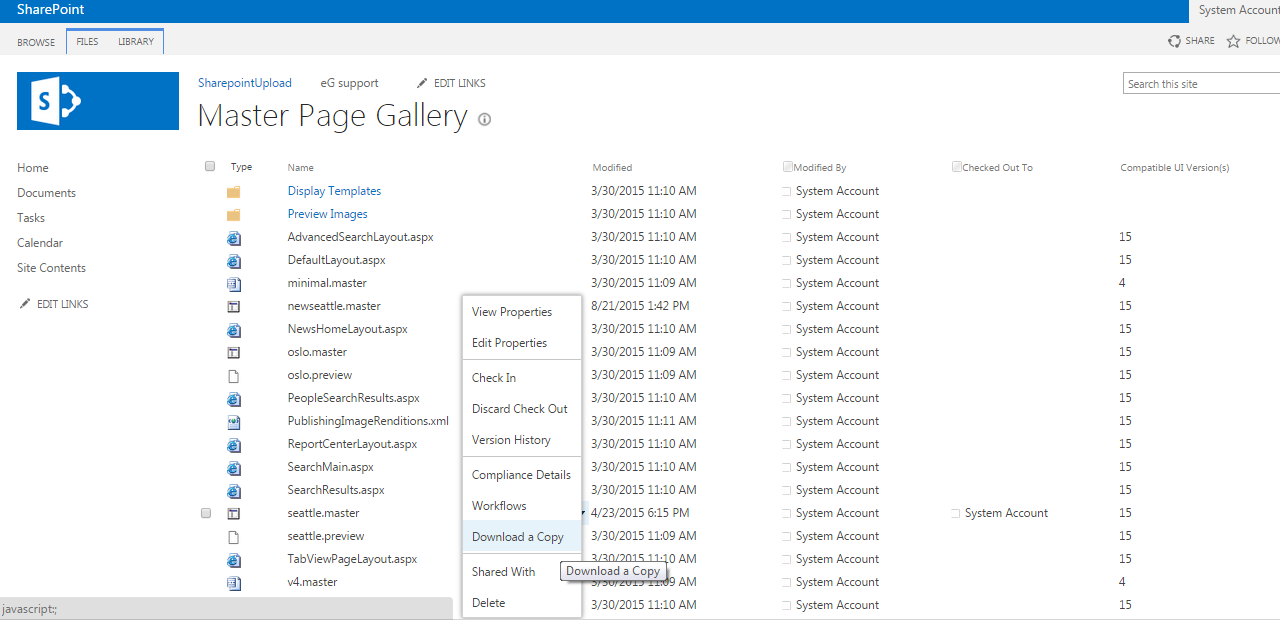Click the DefaultLayout.aspx file type icon
This screenshot has height=620, width=1280.
pos(233,260)
